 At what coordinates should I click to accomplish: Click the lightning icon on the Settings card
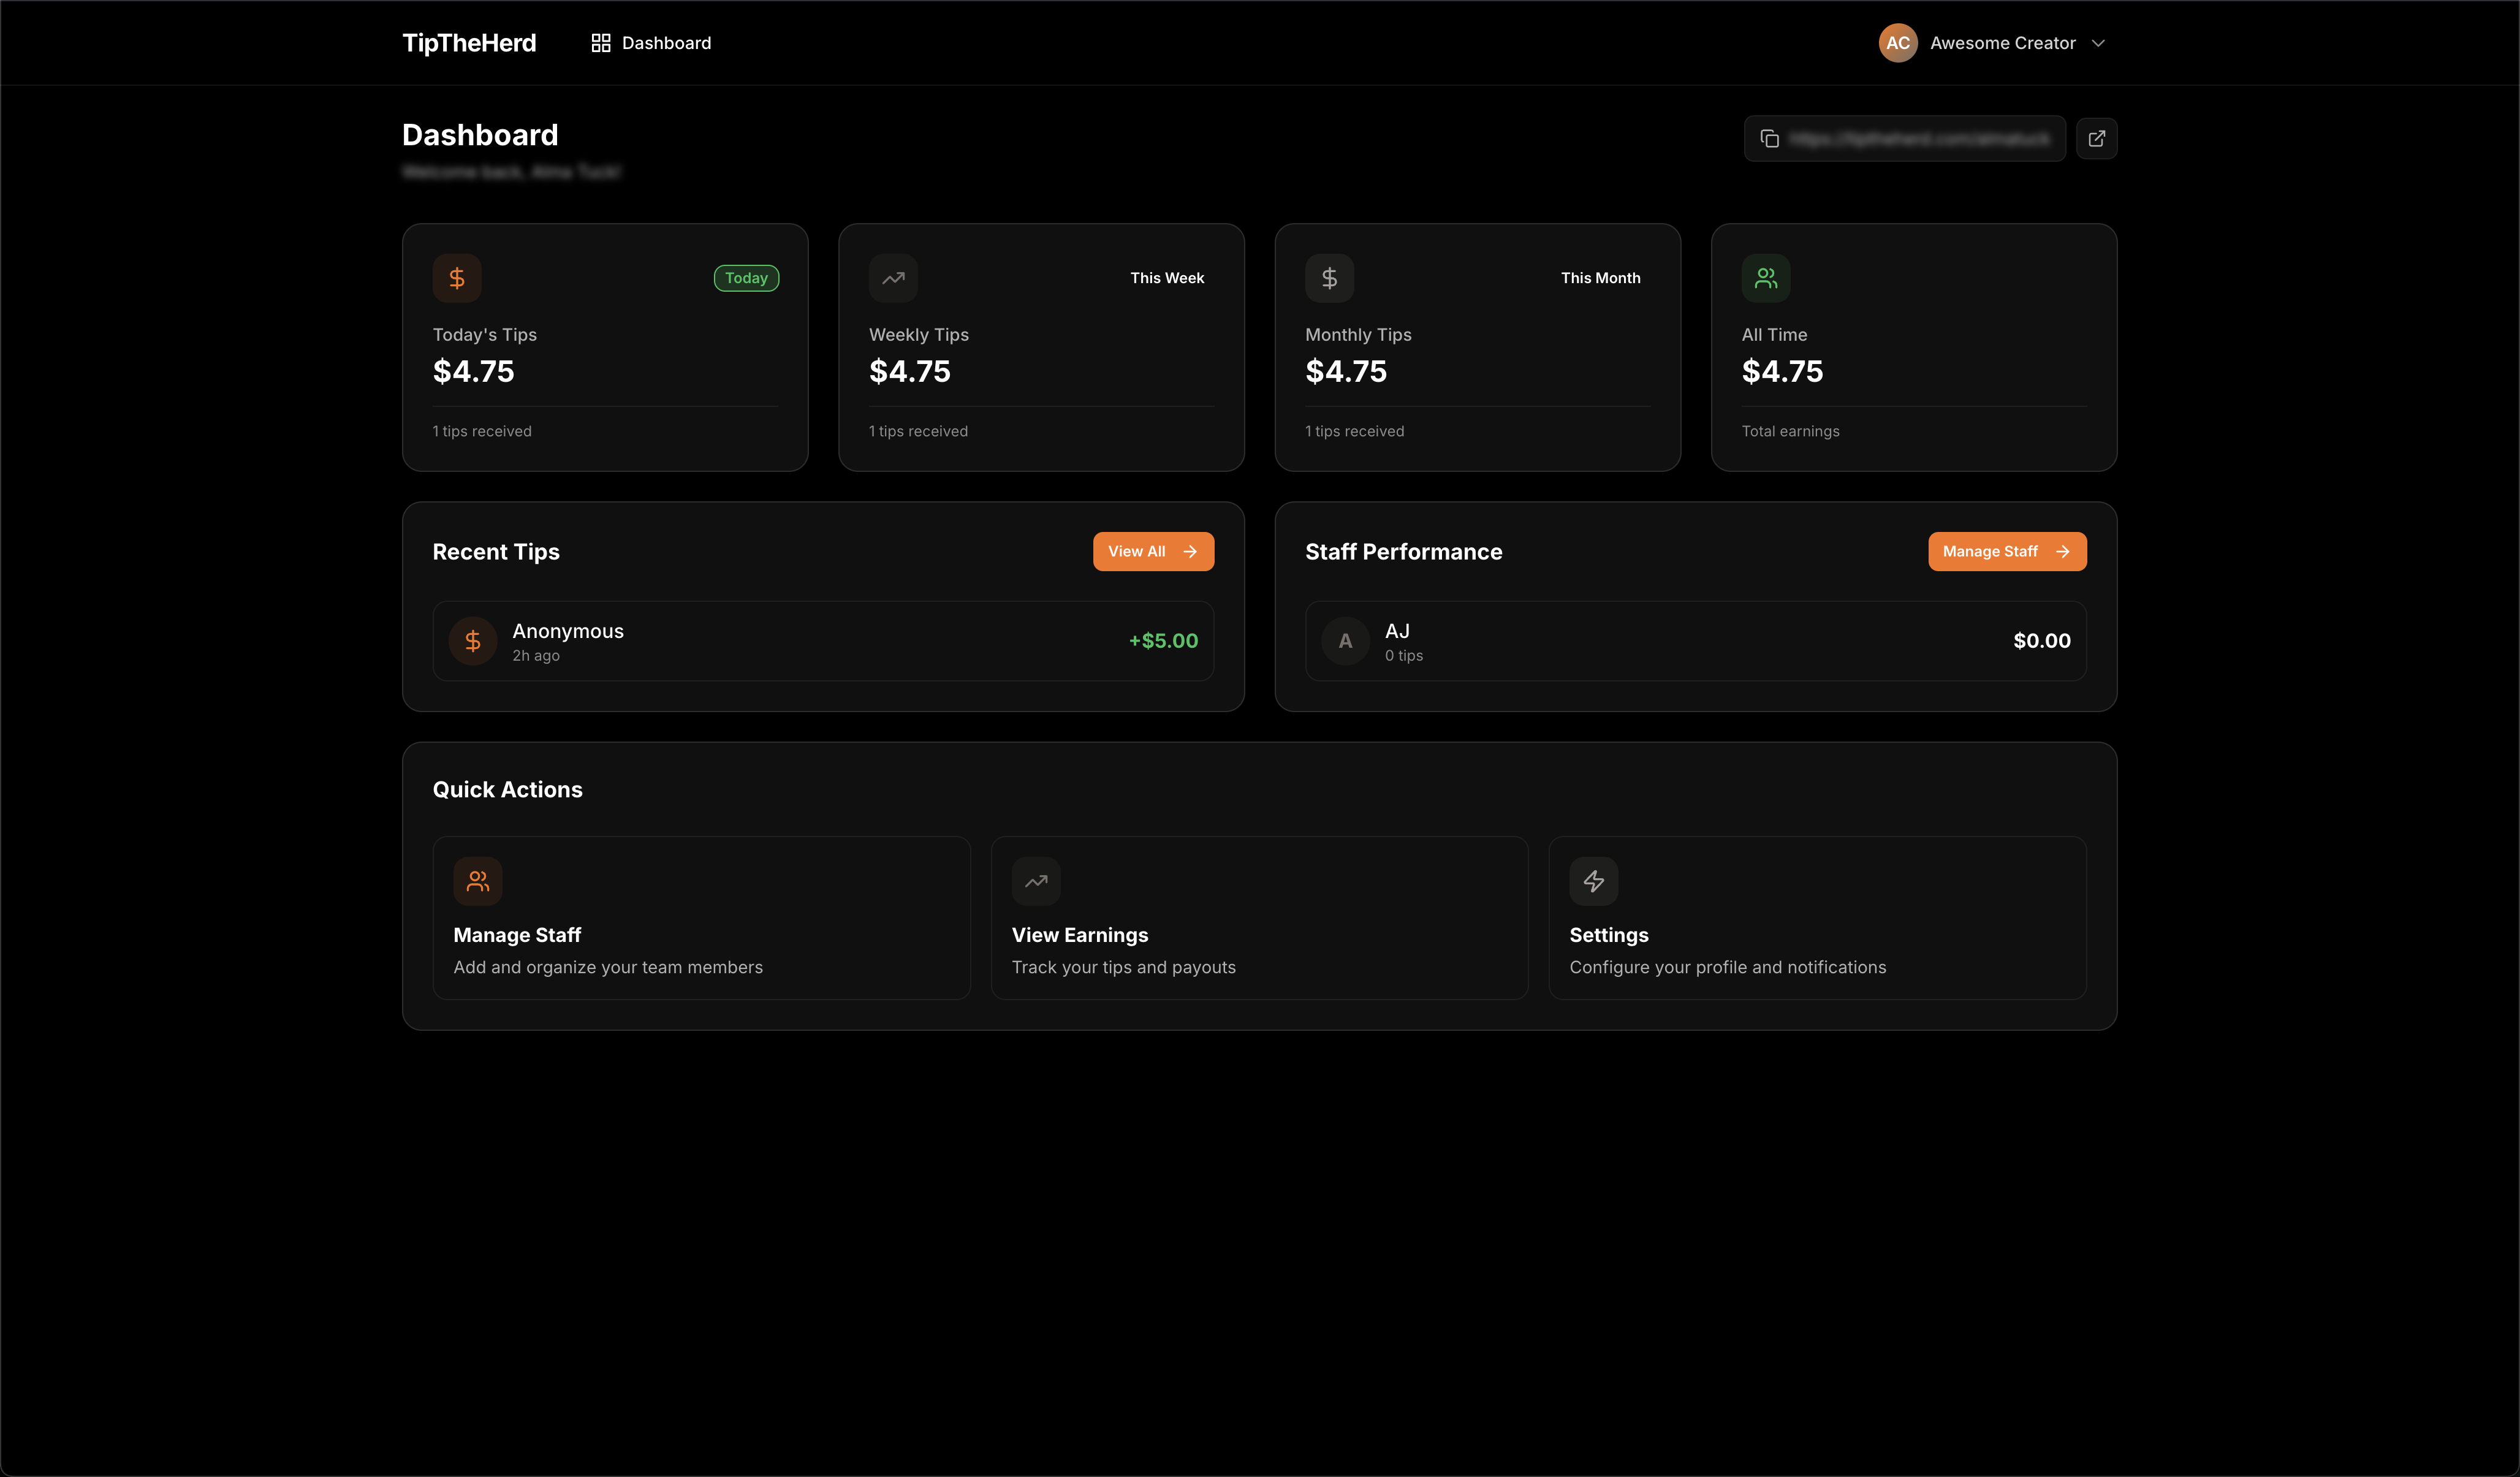(x=1594, y=881)
